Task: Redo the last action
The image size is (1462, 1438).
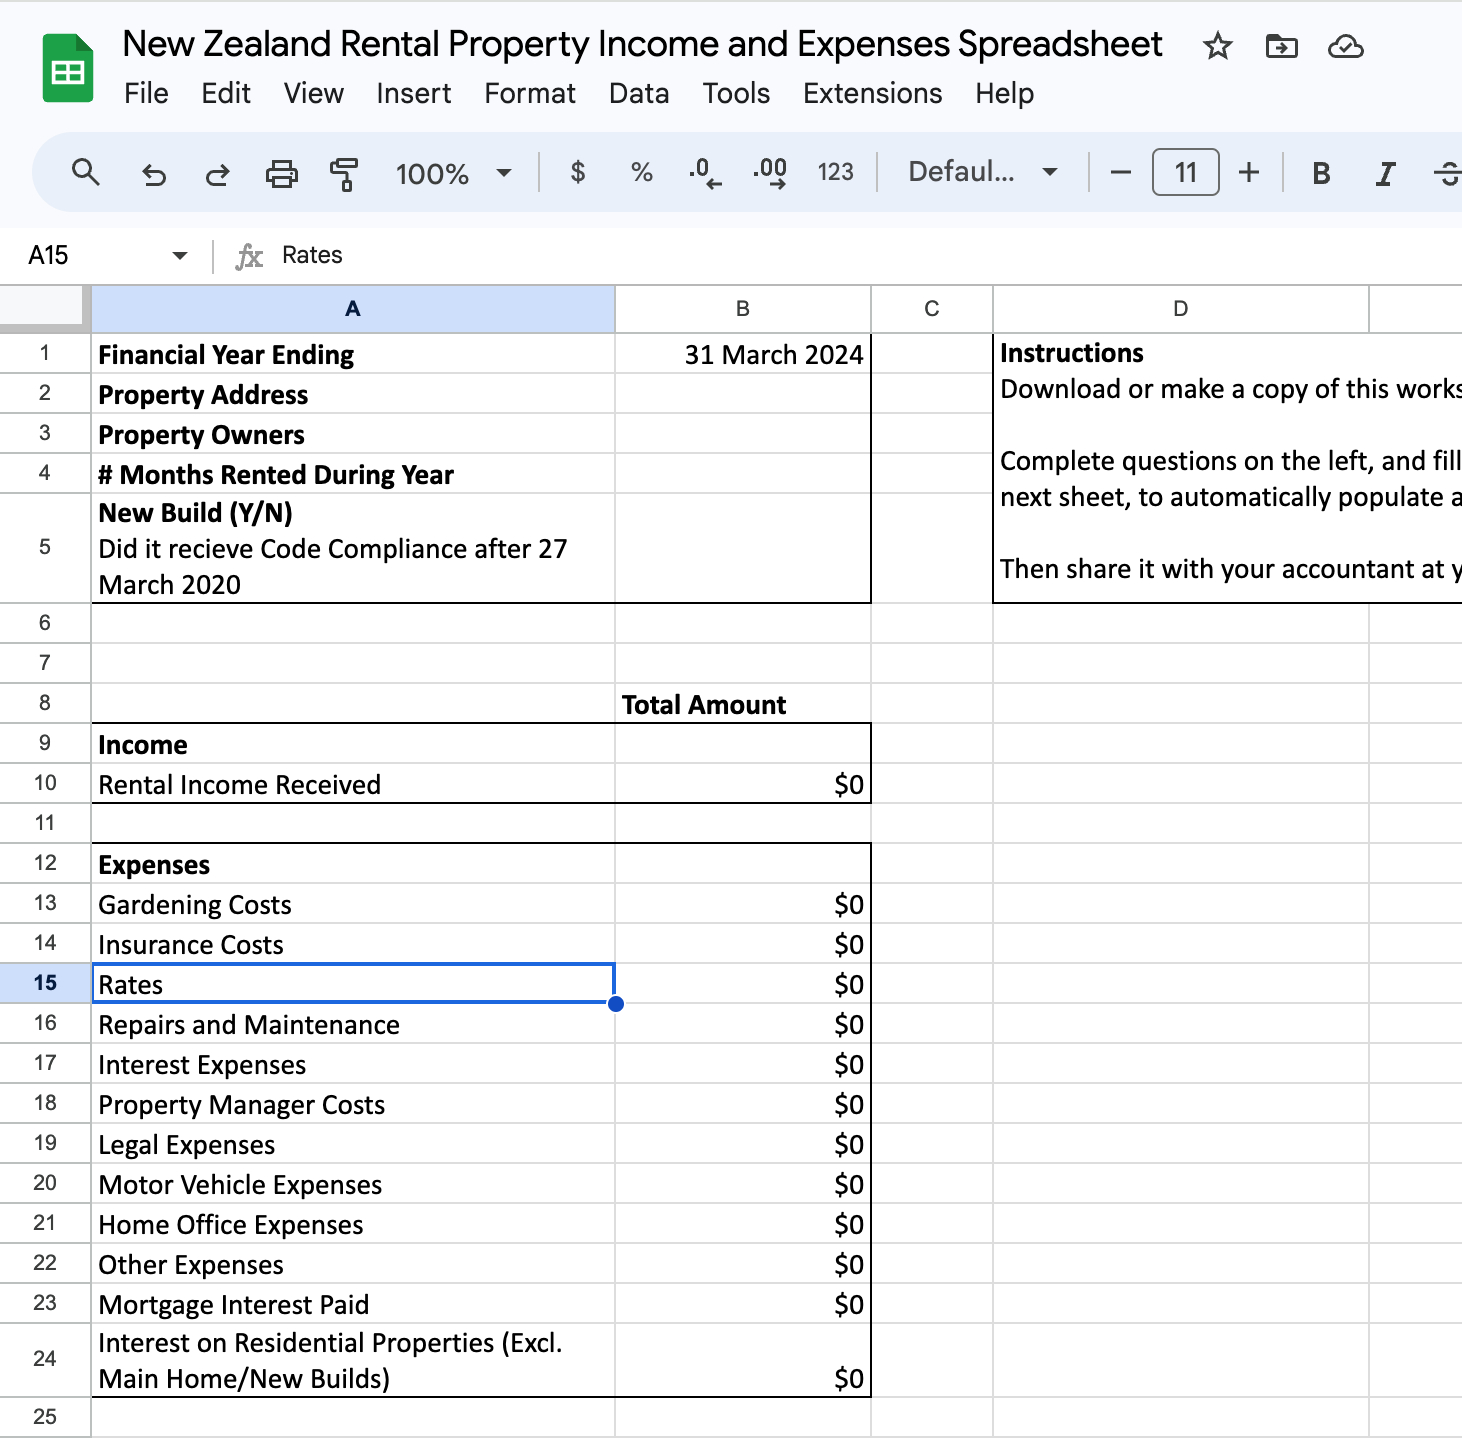Action: [218, 172]
